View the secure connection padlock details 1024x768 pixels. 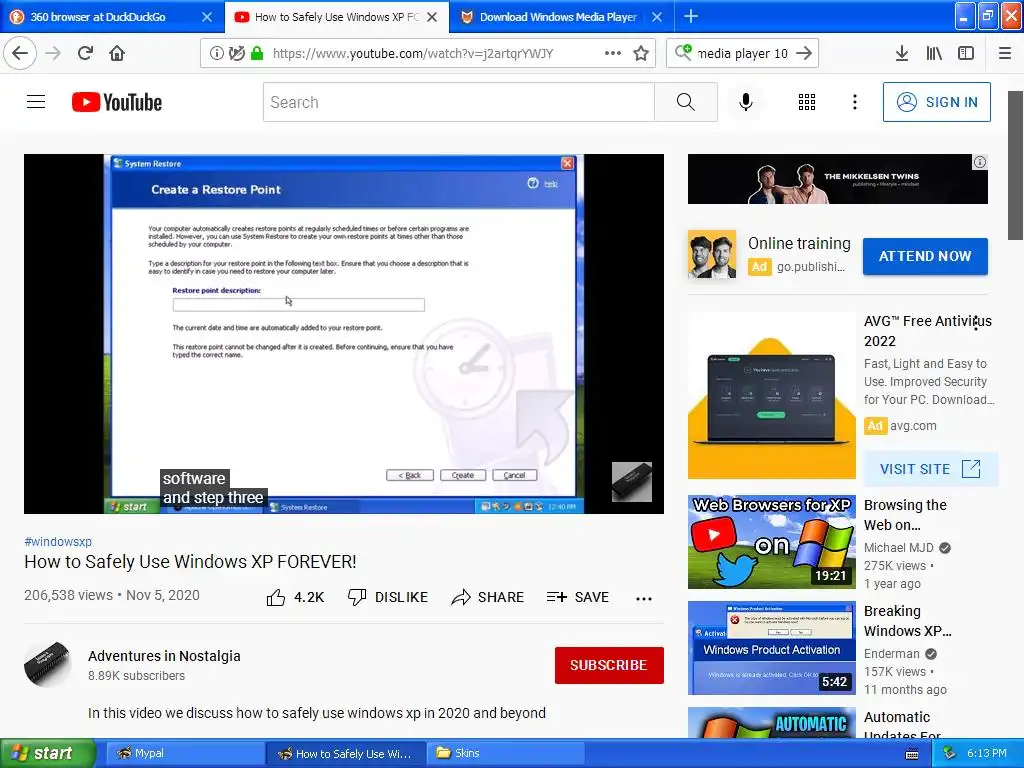coord(257,53)
